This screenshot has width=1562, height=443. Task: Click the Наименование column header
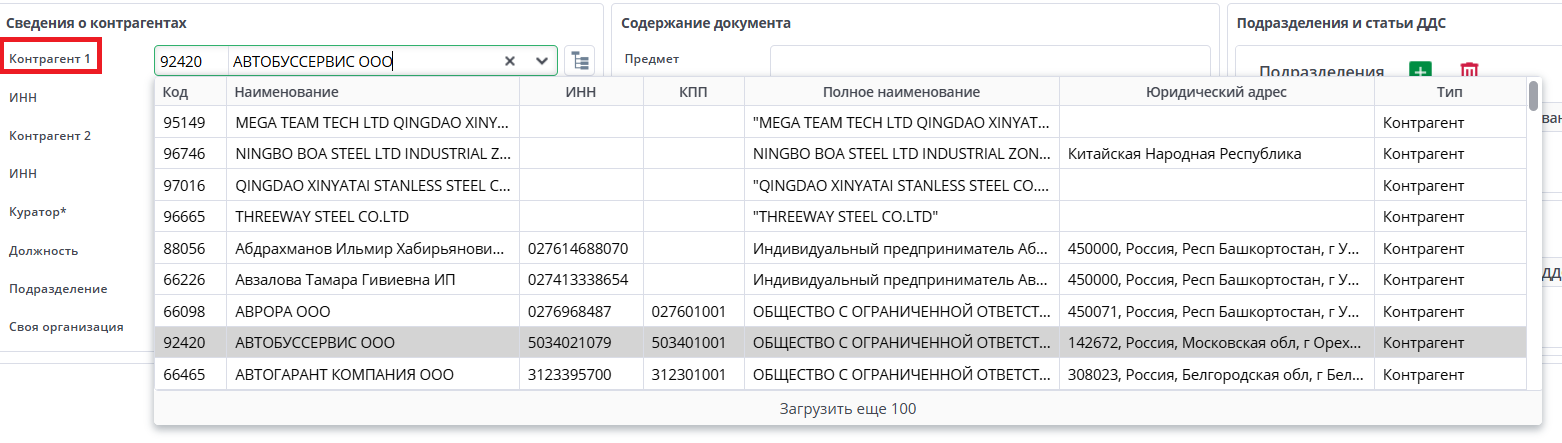pos(372,92)
